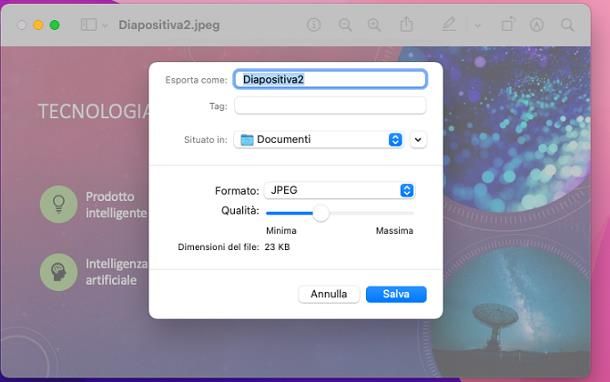Click the Salva button
The image size is (610, 382).
click(x=396, y=294)
